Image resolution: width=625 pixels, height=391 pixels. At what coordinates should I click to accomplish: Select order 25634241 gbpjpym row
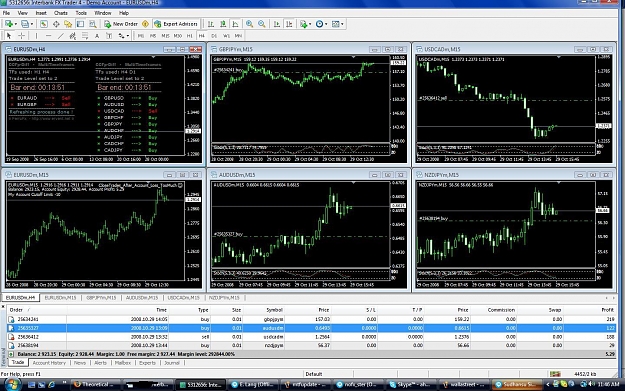click(x=311, y=319)
